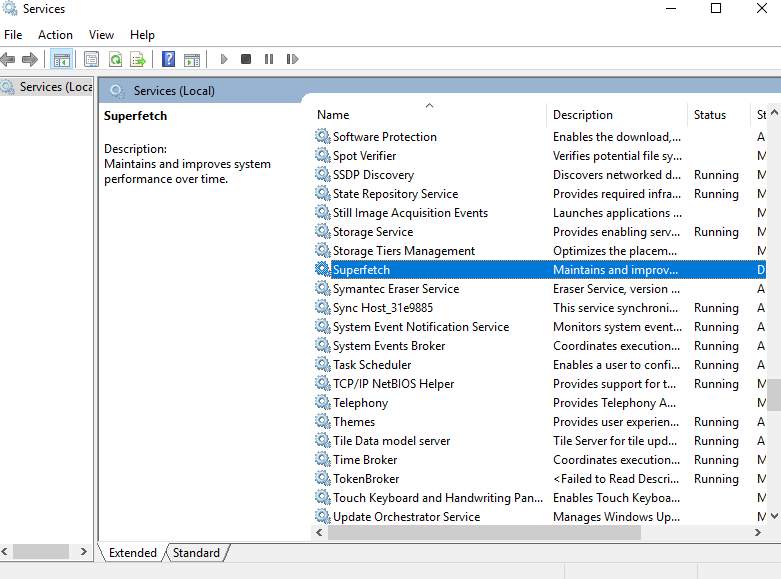Click Running status of Themes service
The image size is (781, 579).
[x=716, y=422]
